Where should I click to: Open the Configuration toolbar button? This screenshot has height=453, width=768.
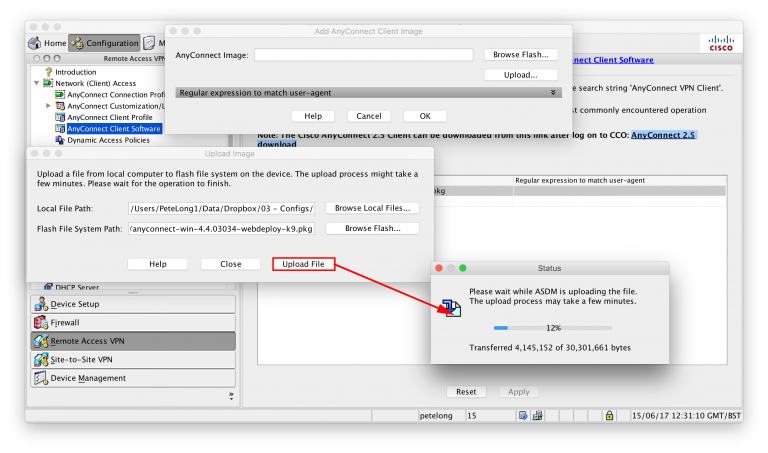coord(105,43)
